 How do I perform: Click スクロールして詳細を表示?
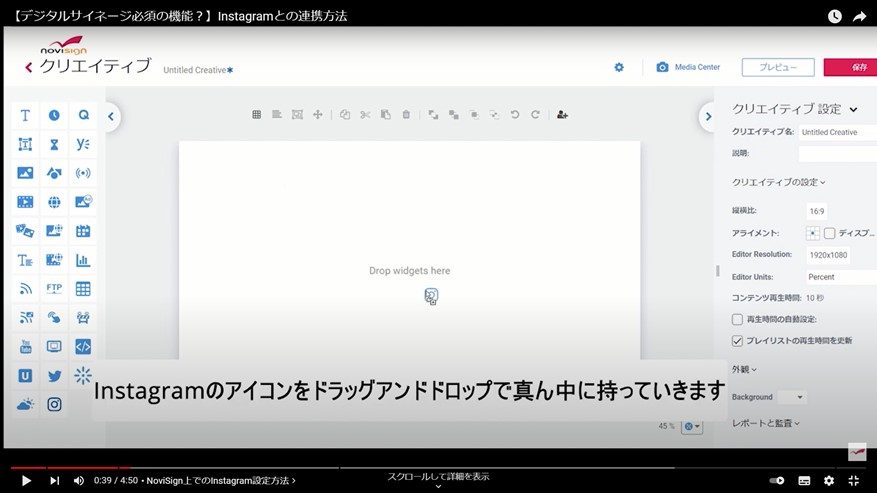tap(438, 477)
